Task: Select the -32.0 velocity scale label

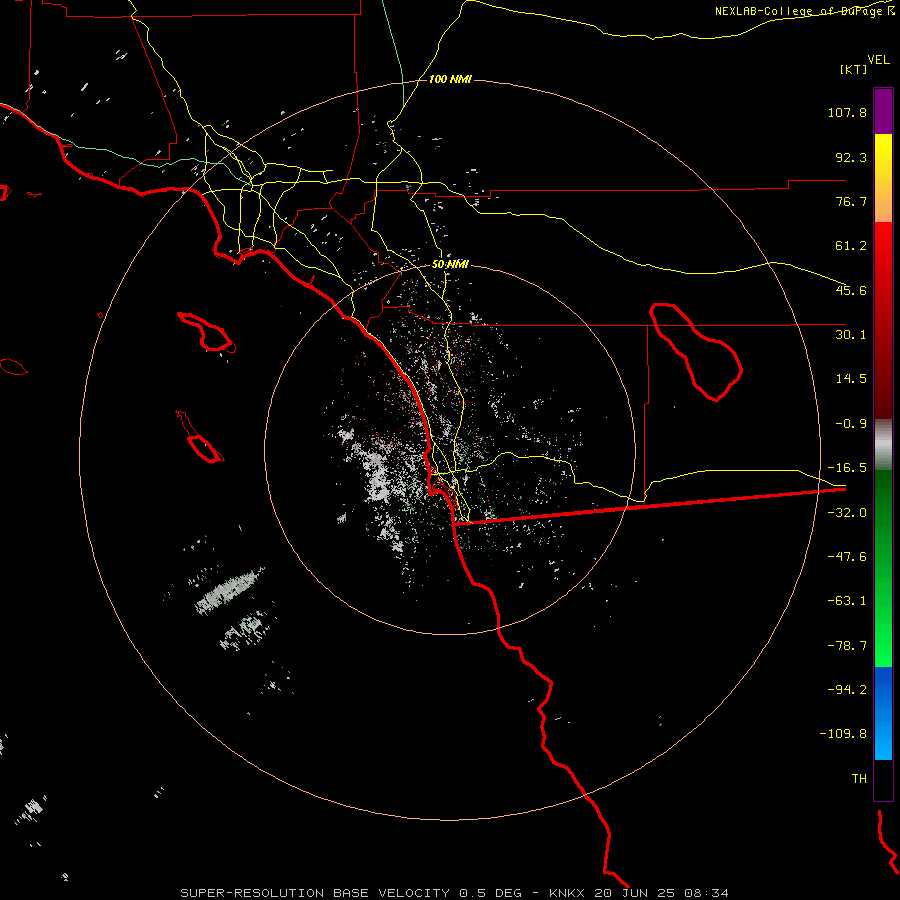Action: tap(847, 513)
